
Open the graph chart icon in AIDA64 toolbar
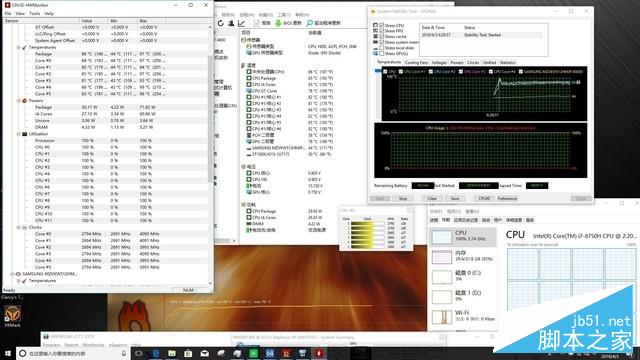(x=241, y=23)
